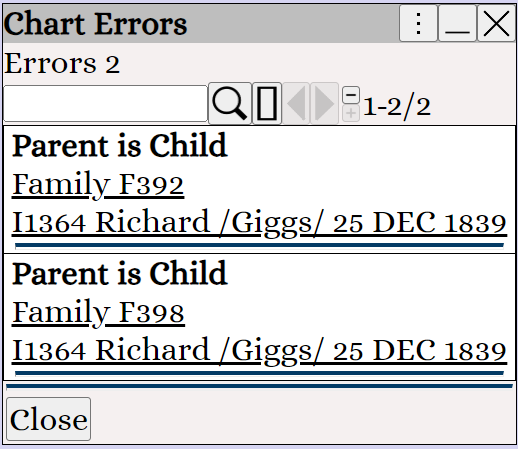Increase page size with plus button
The width and height of the screenshot is (518, 449).
coord(351,114)
